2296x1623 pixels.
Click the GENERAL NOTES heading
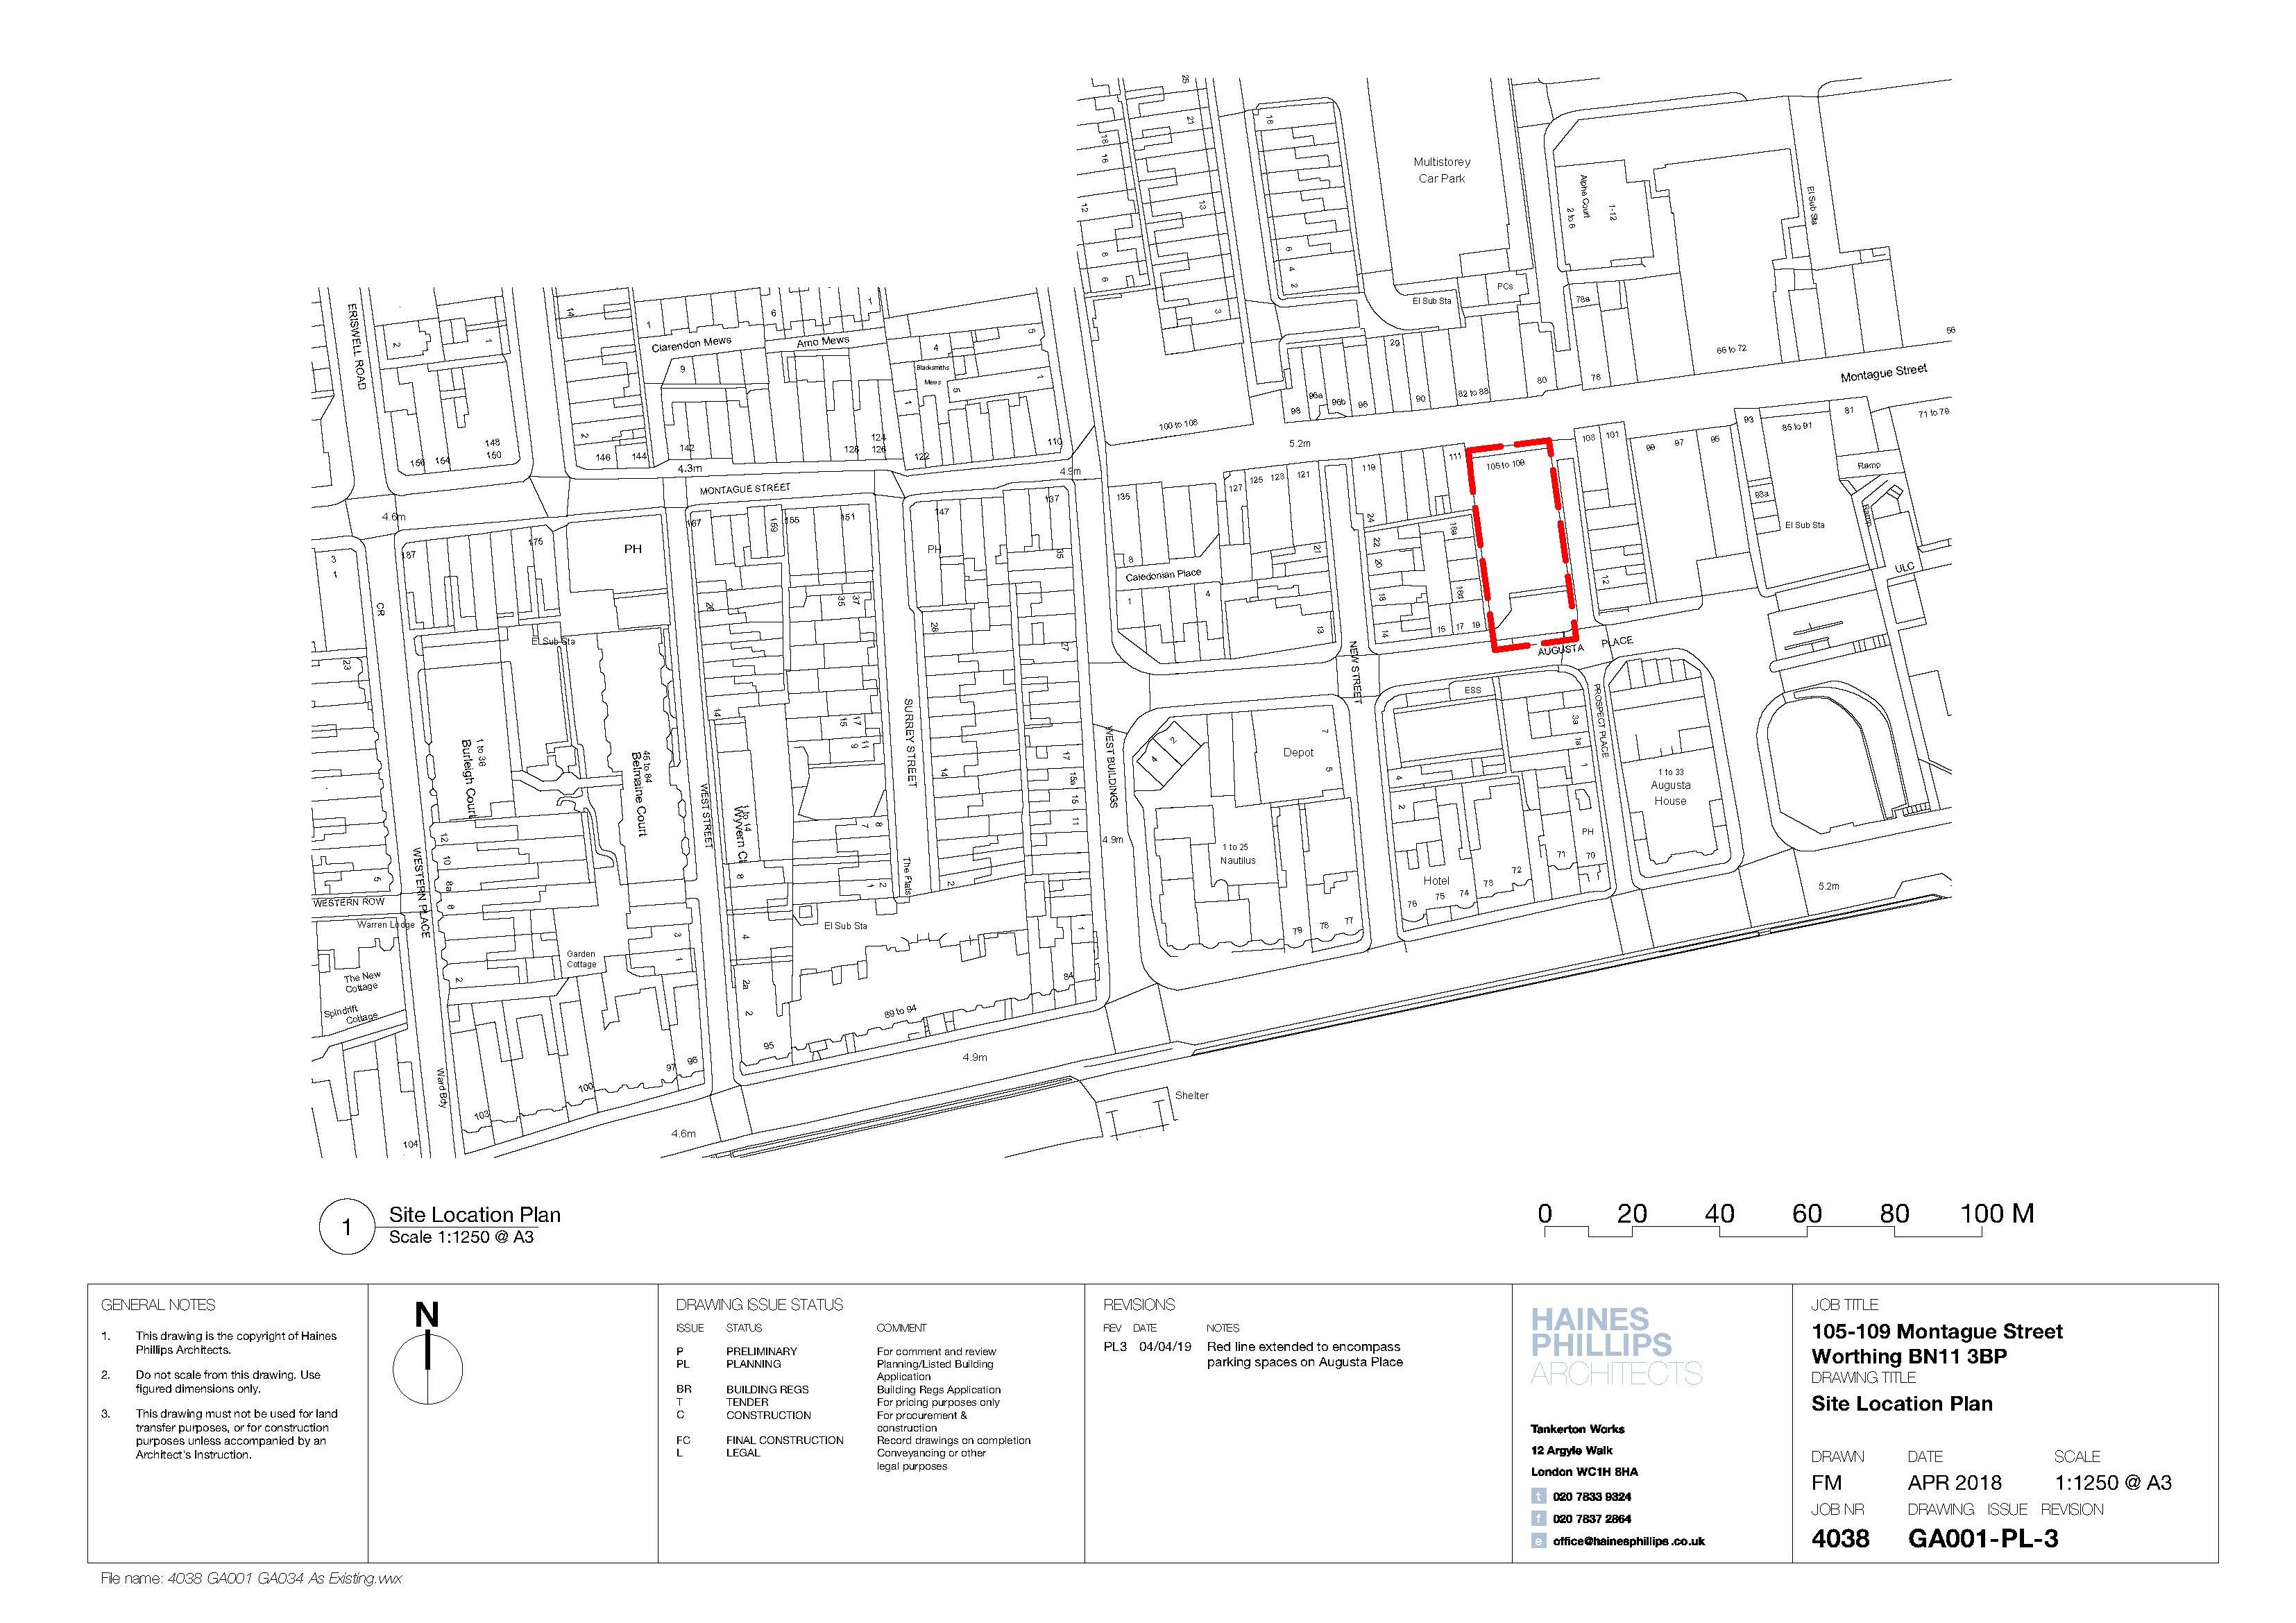(158, 1305)
